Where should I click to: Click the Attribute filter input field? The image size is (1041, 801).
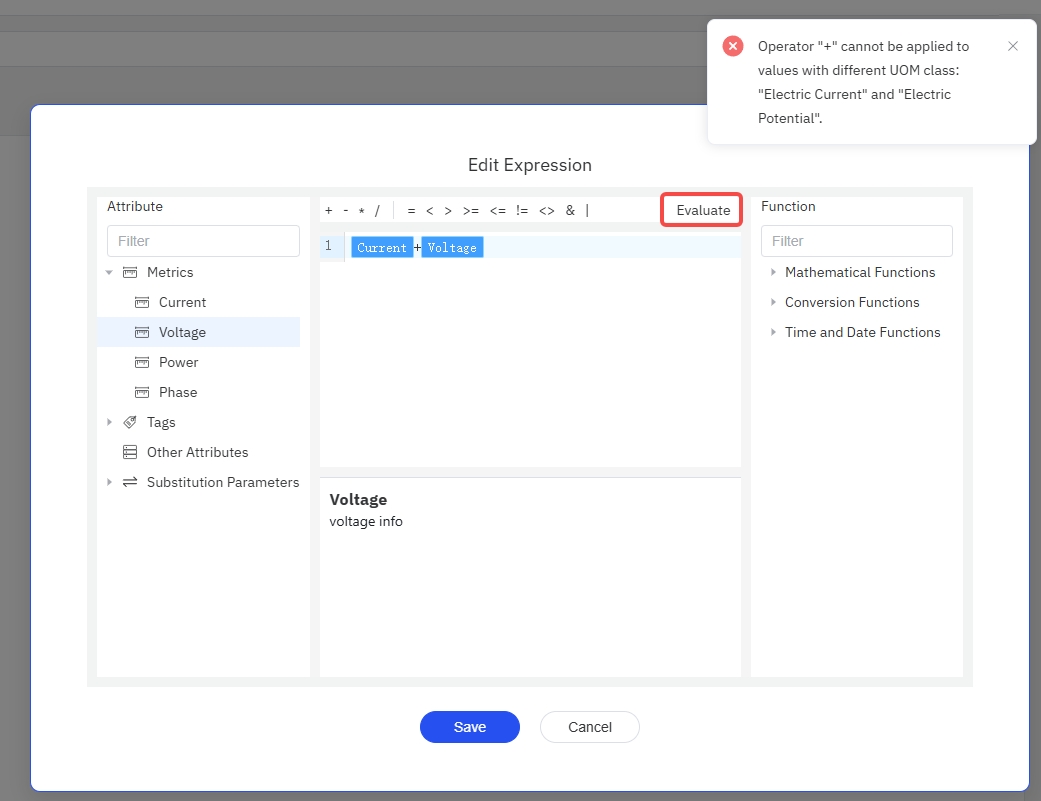click(x=203, y=241)
